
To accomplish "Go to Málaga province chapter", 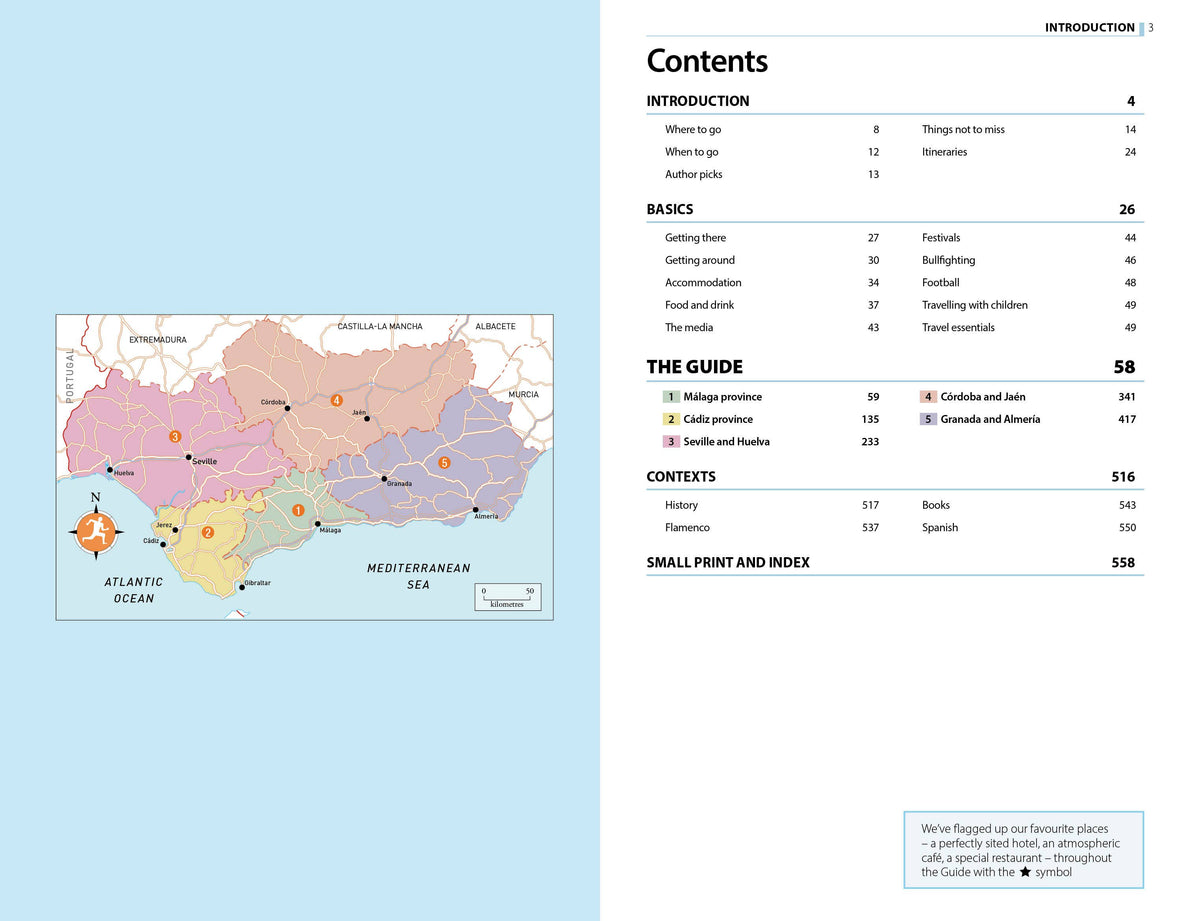I will coord(723,397).
